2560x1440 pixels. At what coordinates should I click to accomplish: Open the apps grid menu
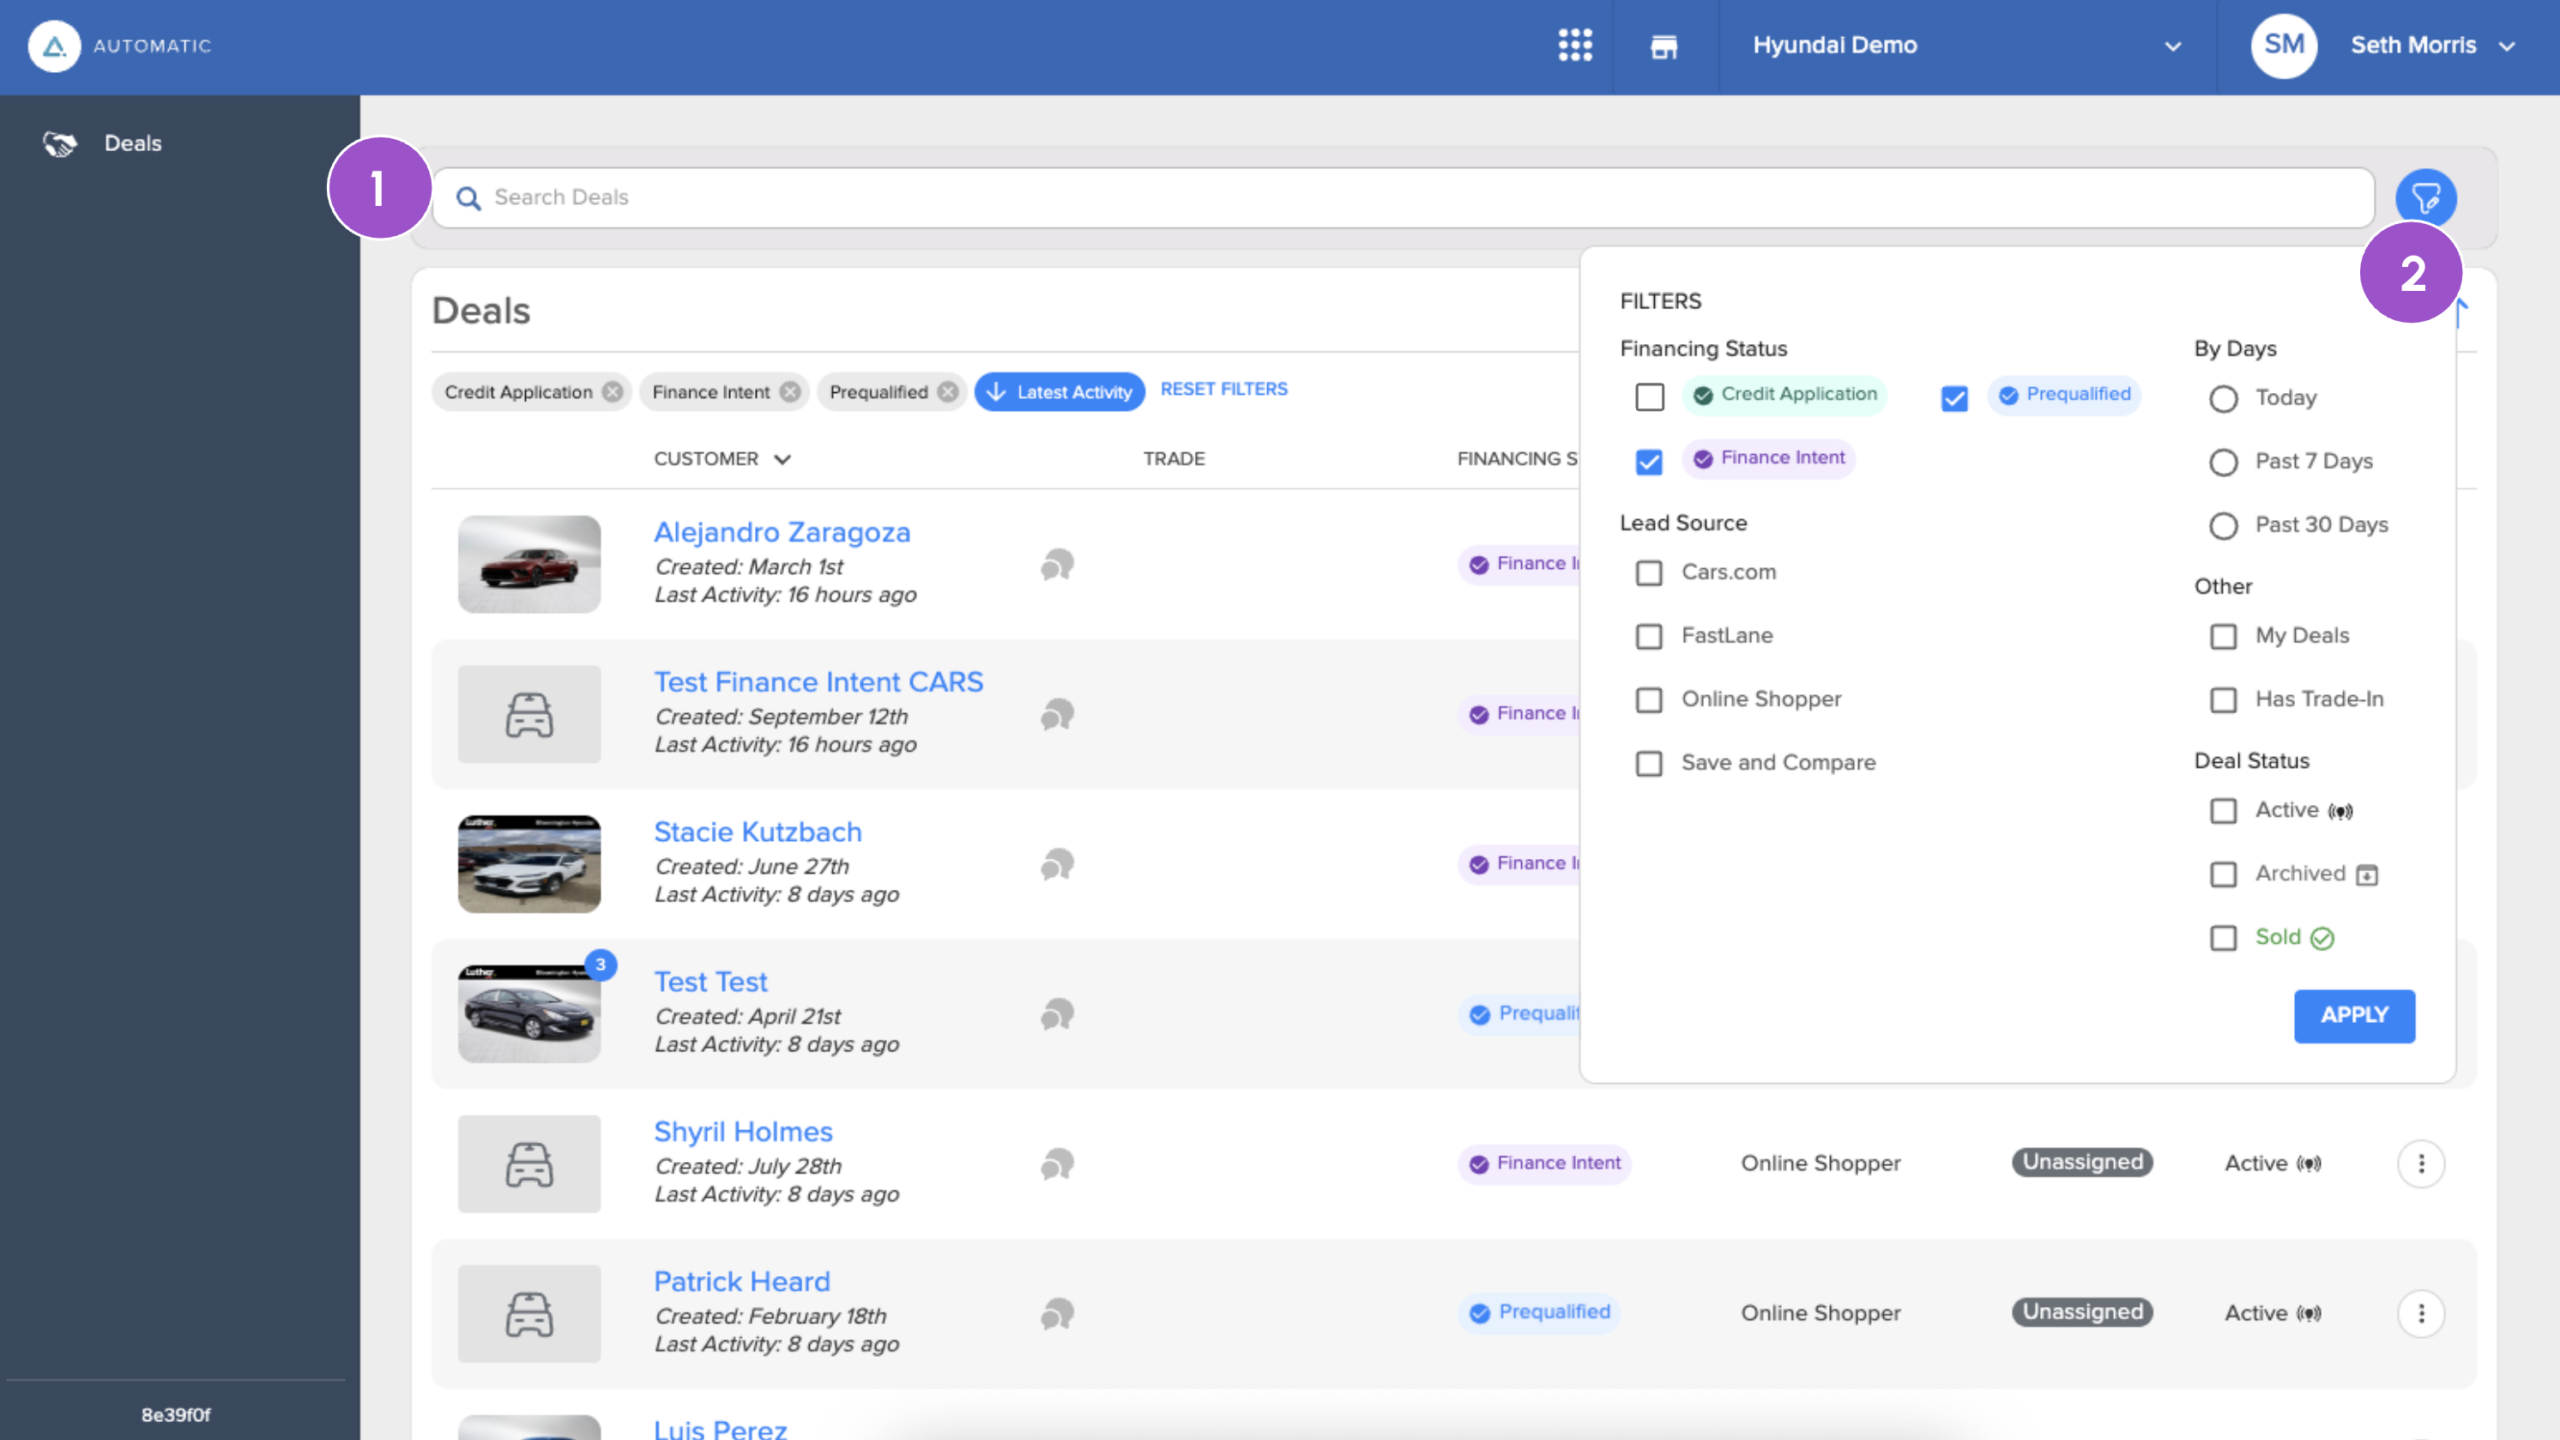(1575, 45)
